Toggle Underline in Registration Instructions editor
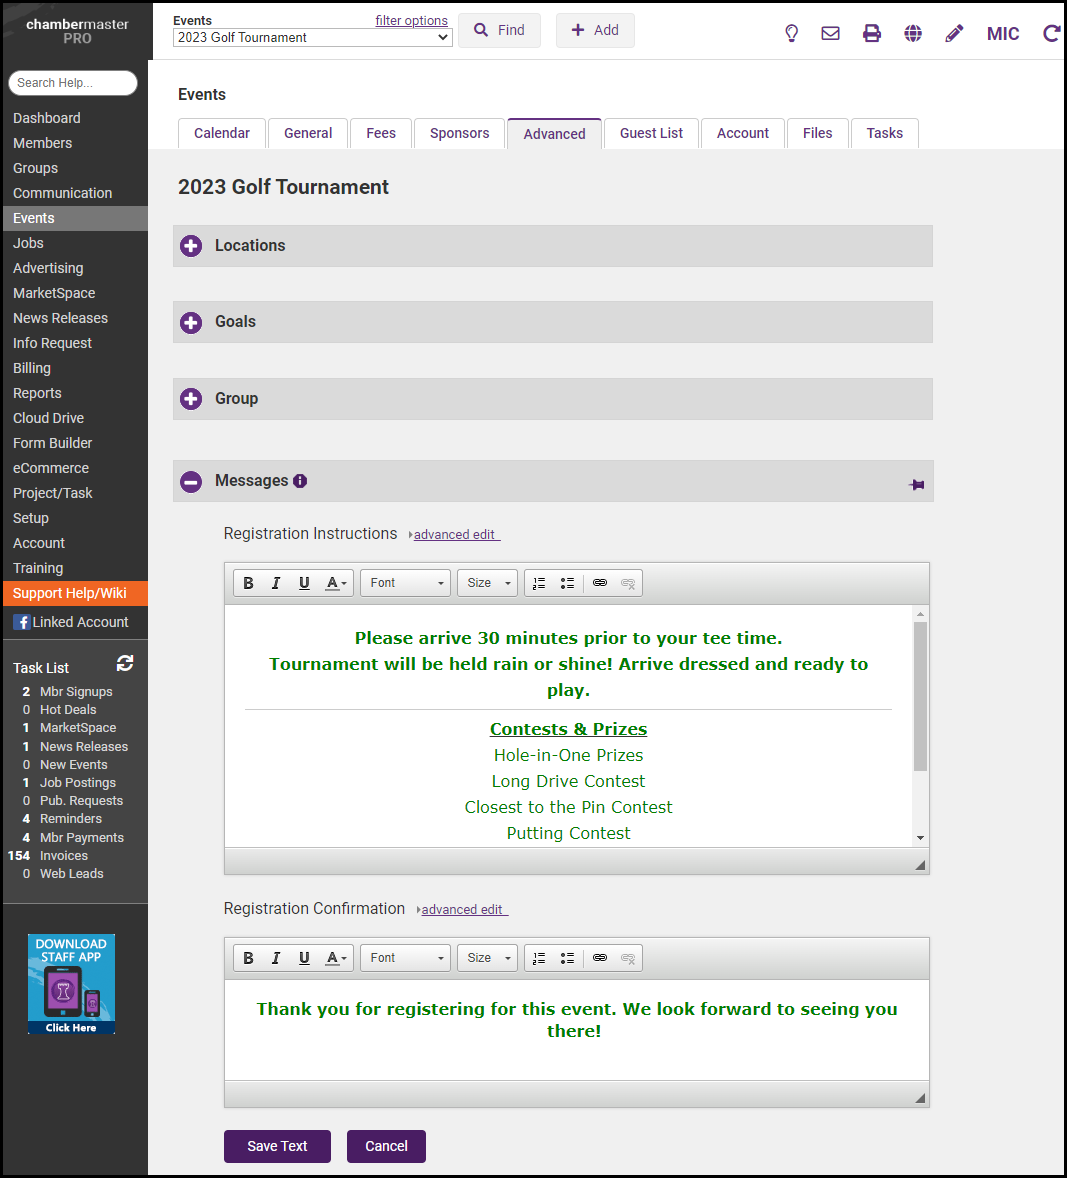 tap(304, 583)
